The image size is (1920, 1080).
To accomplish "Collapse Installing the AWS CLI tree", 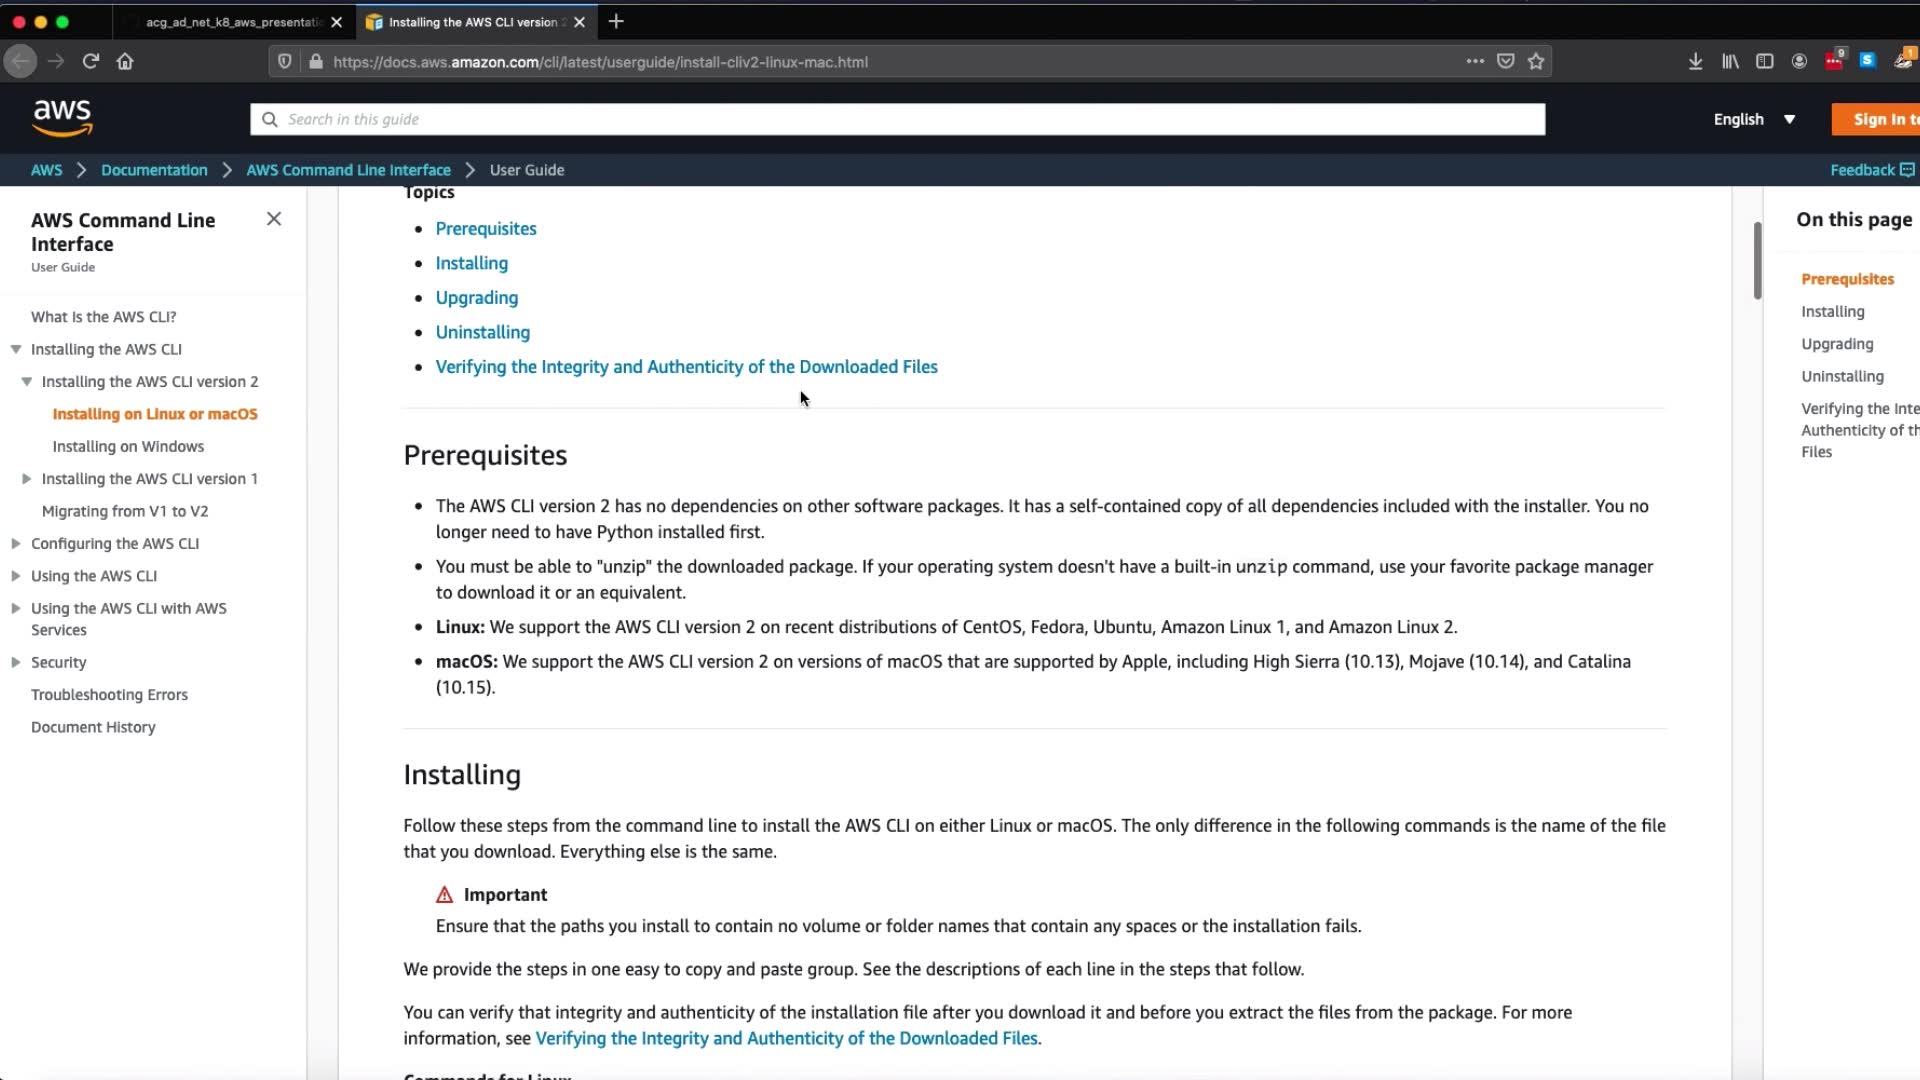I will pos(16,349).
